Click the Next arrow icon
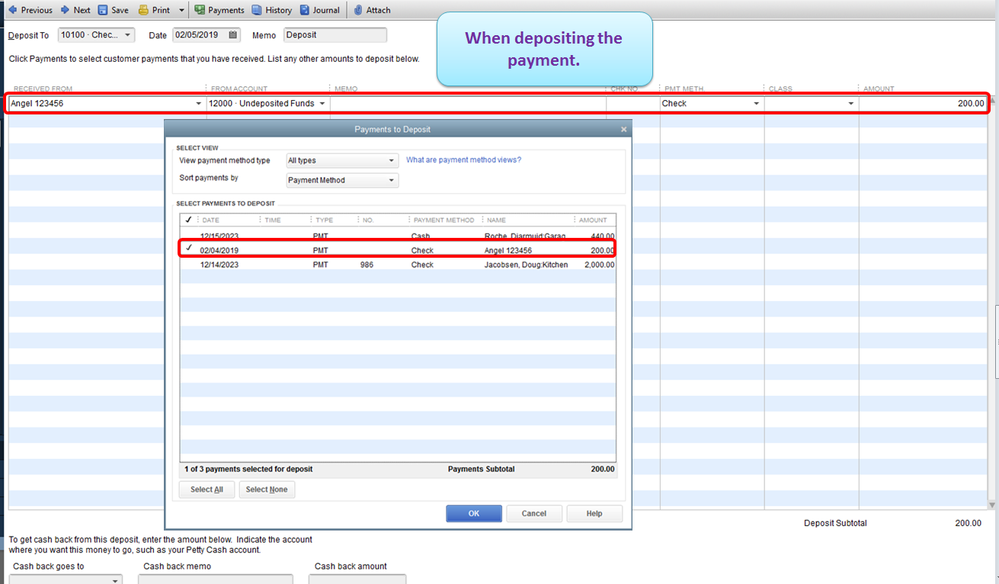This screenshot has width=999, height=584. pyautogui.click(x=65, y=10)
